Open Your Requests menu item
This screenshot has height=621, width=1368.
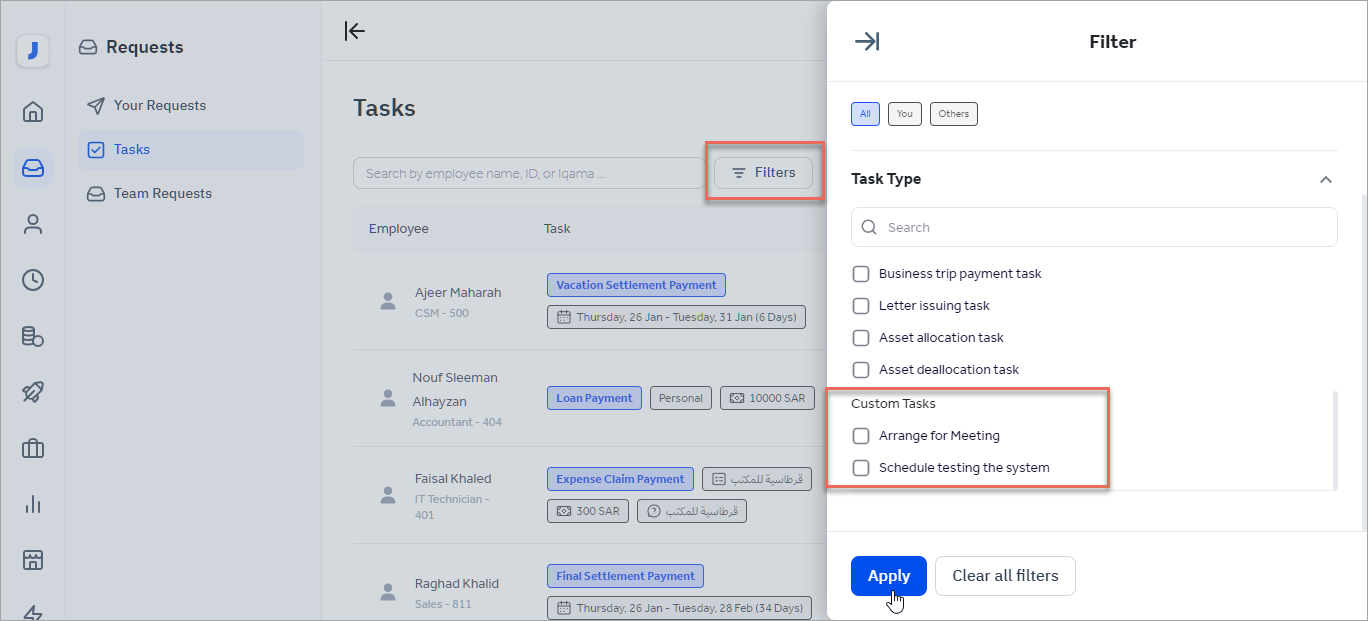pos(159,106)
